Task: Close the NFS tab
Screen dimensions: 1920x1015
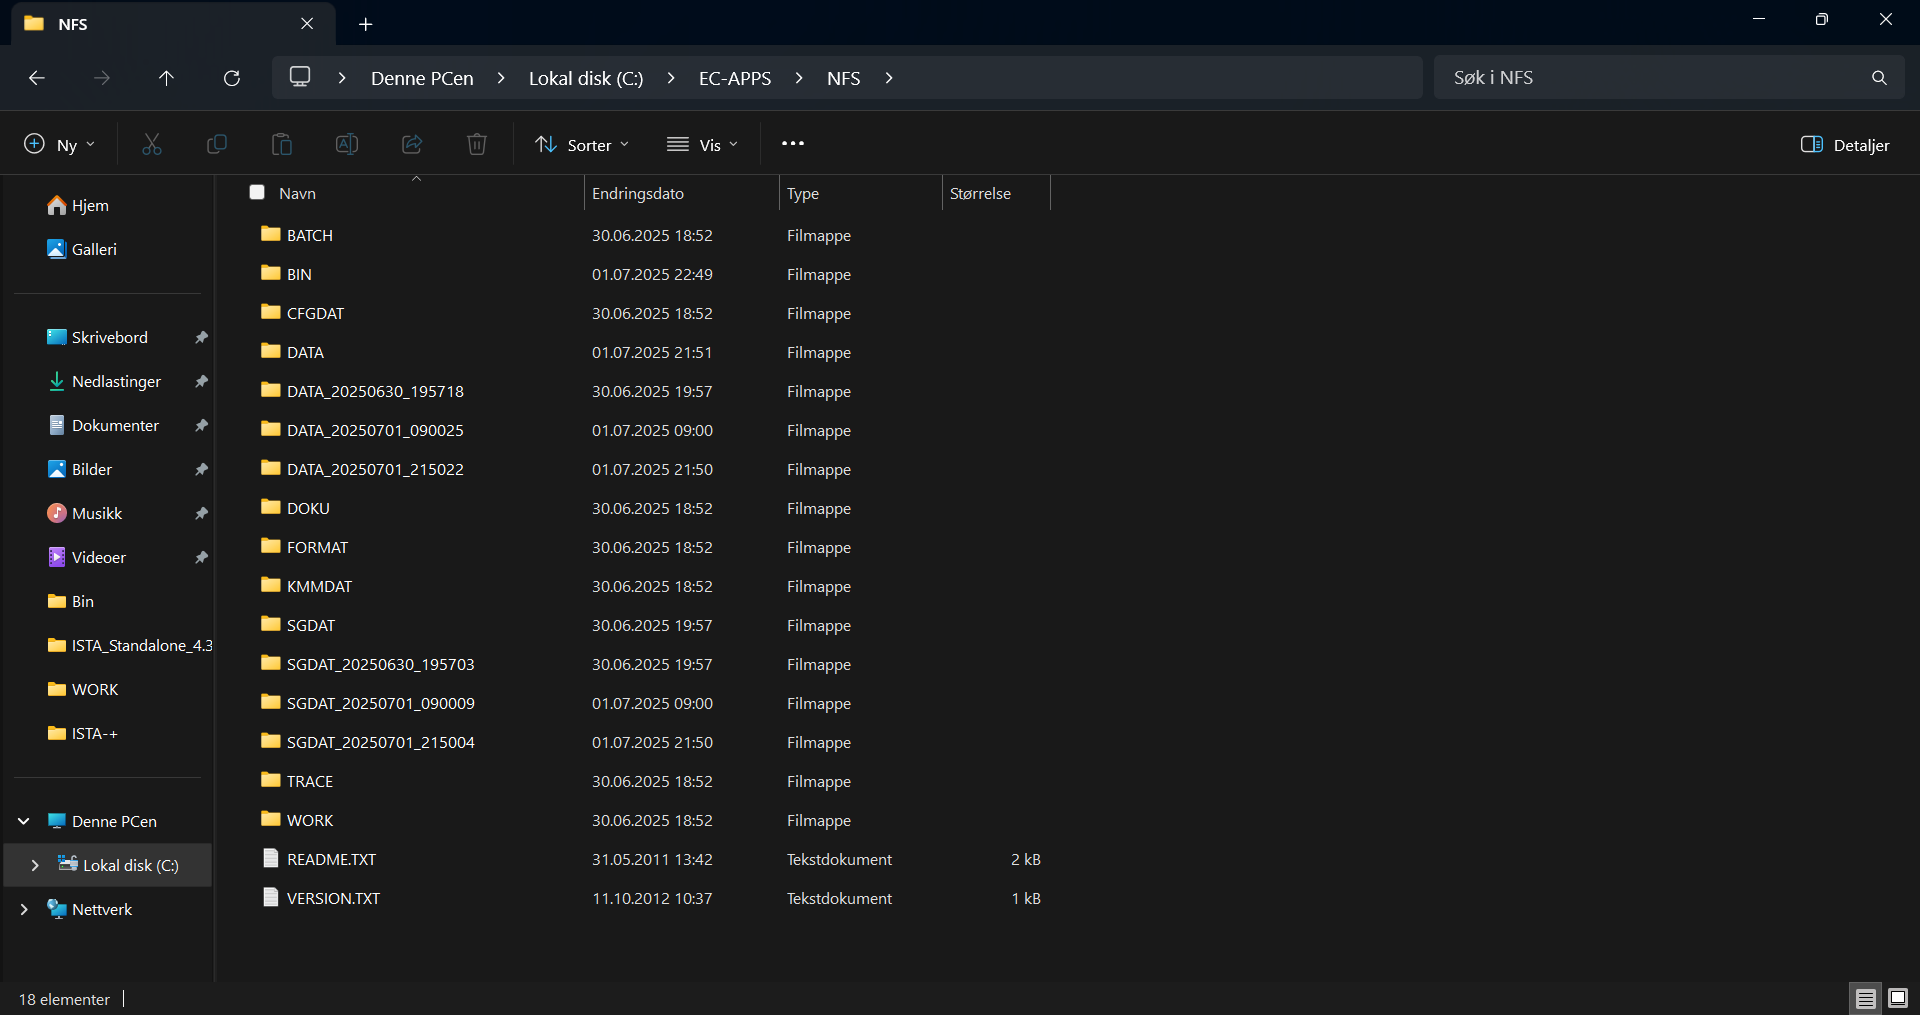Action: (307, 23)
